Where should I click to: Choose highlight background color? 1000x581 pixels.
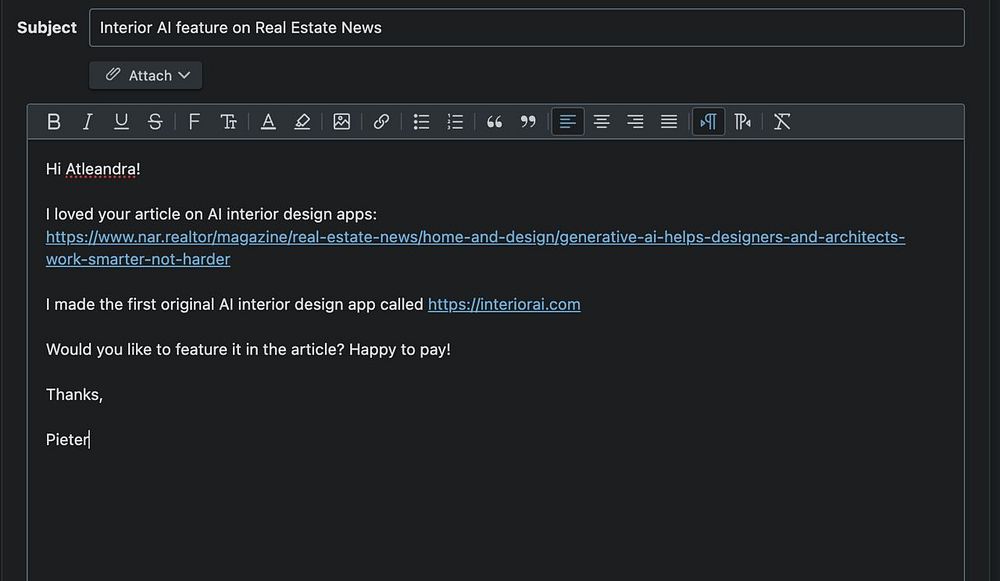(302, 122)
